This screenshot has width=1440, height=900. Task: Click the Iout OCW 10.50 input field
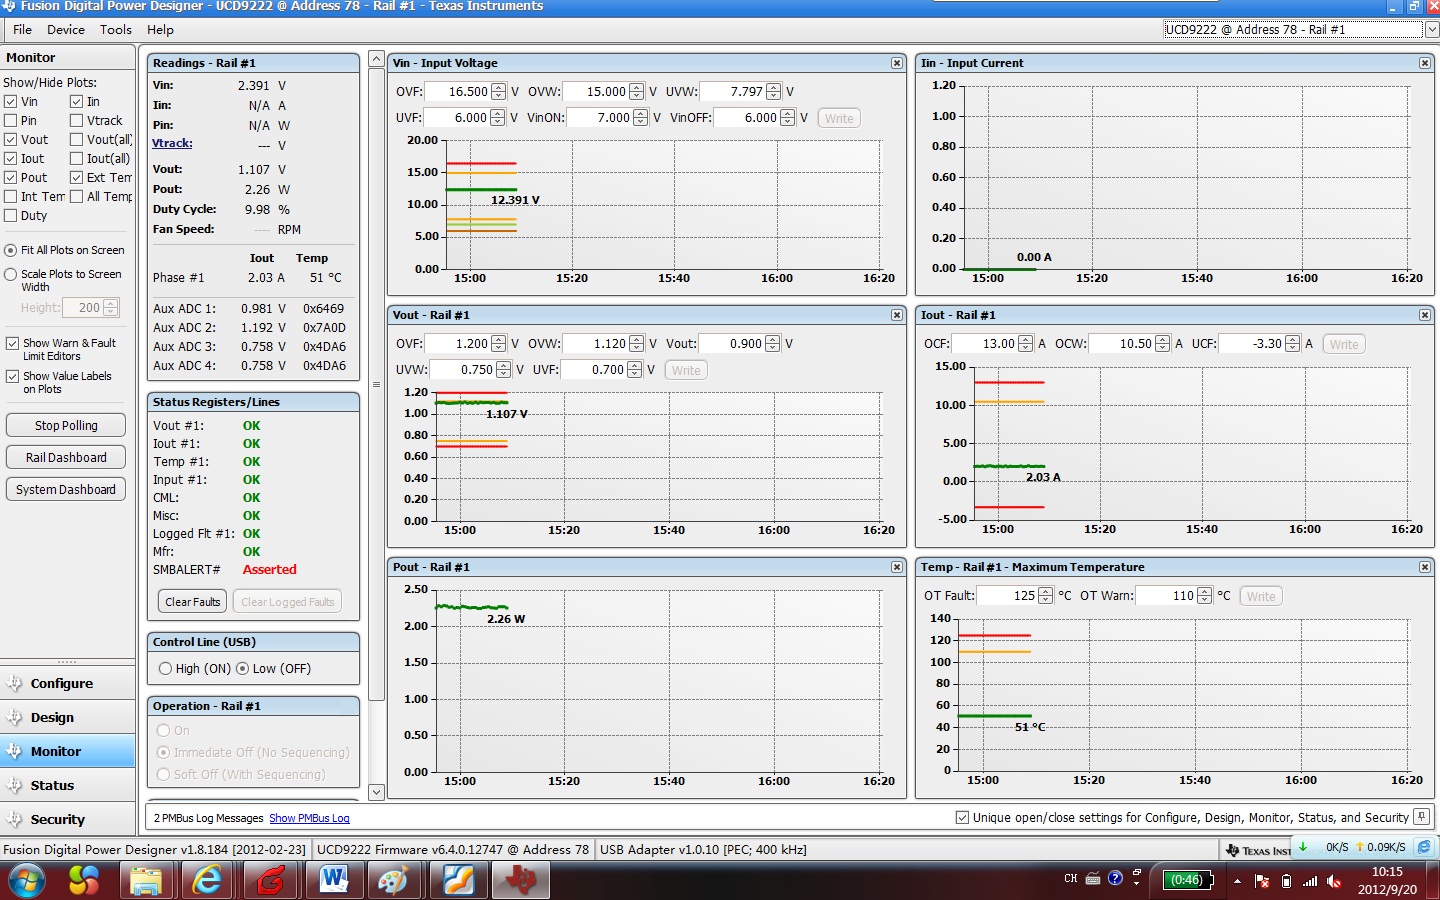pos(1121,344)
